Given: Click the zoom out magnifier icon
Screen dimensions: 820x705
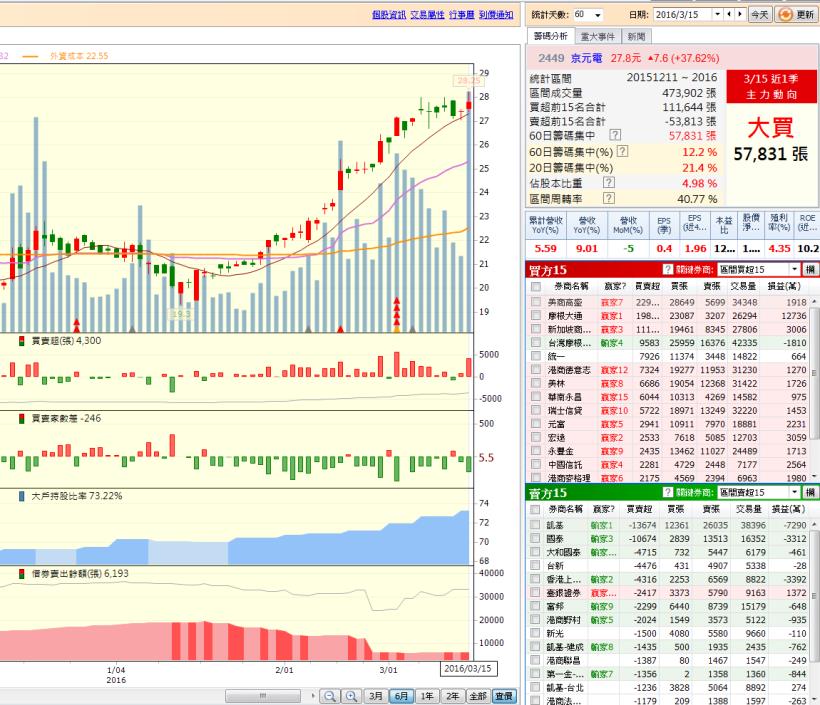Looking at the screenshot, I should [330, 695].
